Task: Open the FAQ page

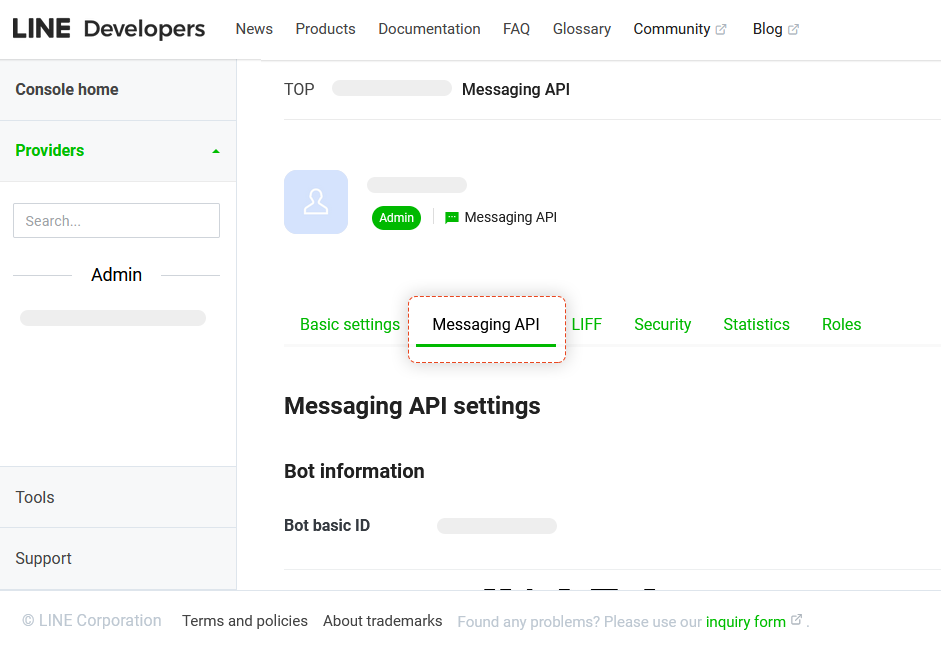Action: [x=516, y=29]
